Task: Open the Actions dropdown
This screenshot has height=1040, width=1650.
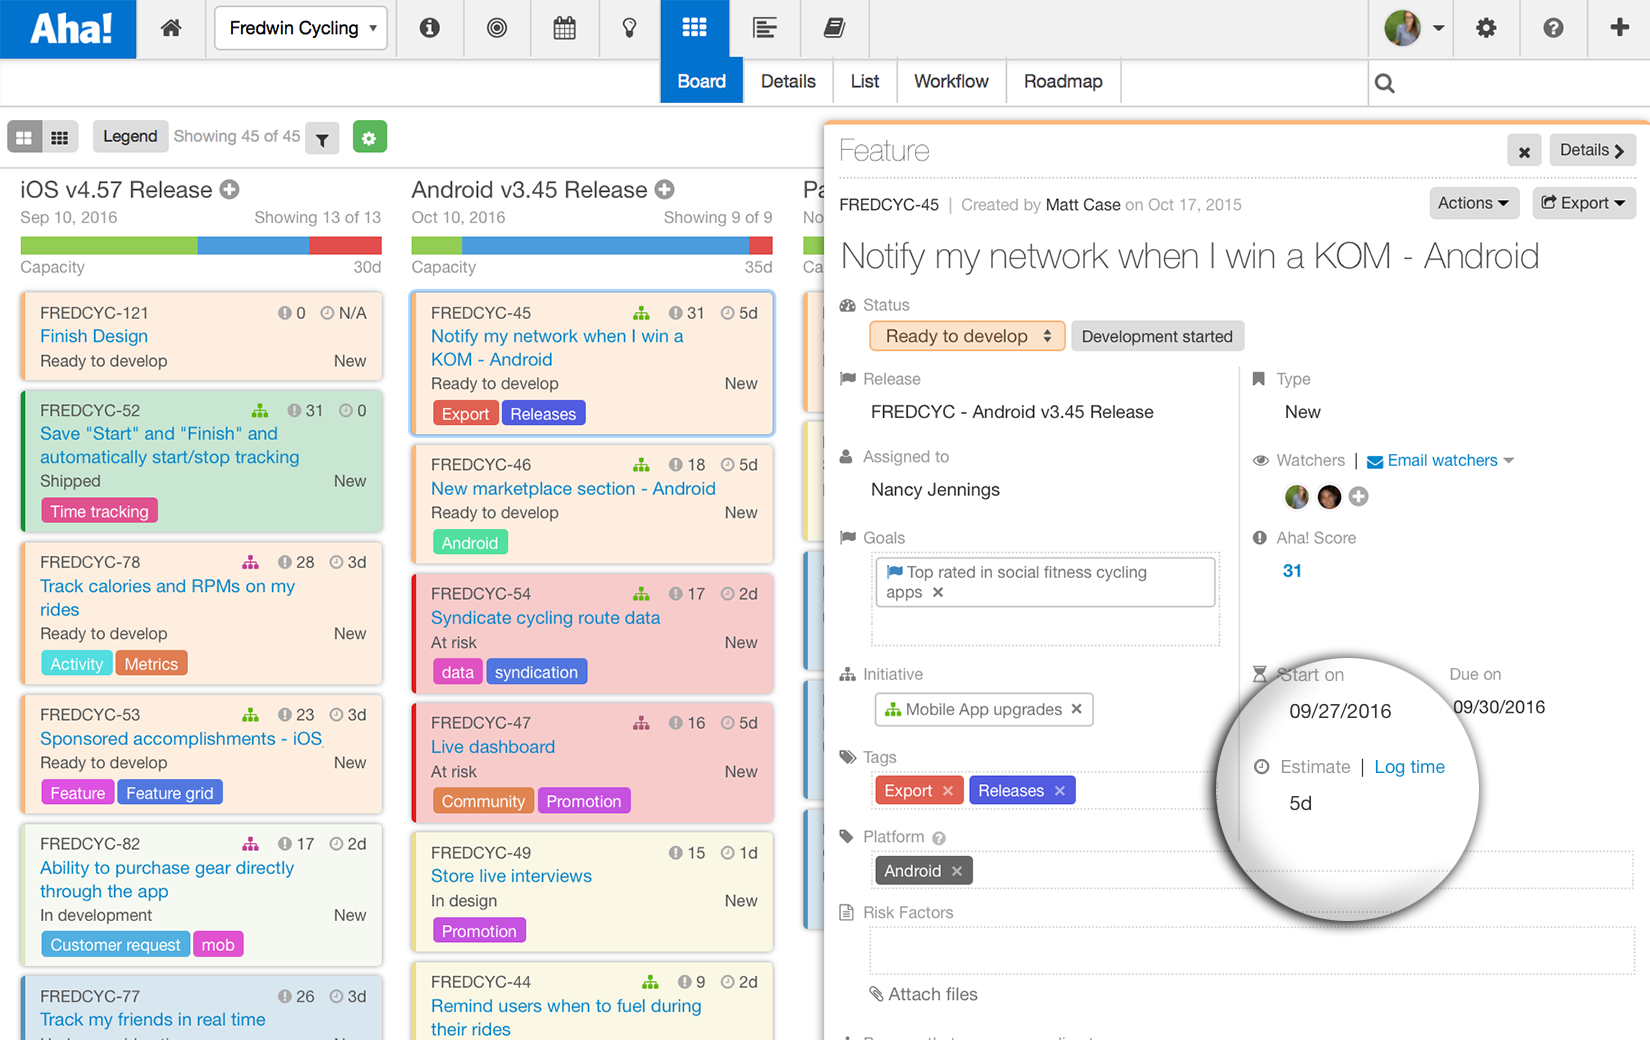Action: pyautogui.click(x=1473, y=203)
